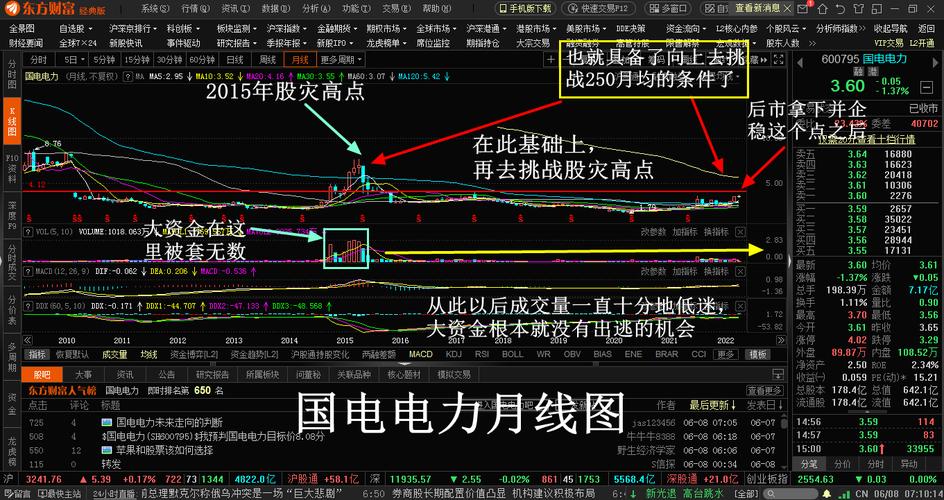944x500 pixels.
Task: Click the settings icon beside MACD indicator label
Action: tap(28, 270)
